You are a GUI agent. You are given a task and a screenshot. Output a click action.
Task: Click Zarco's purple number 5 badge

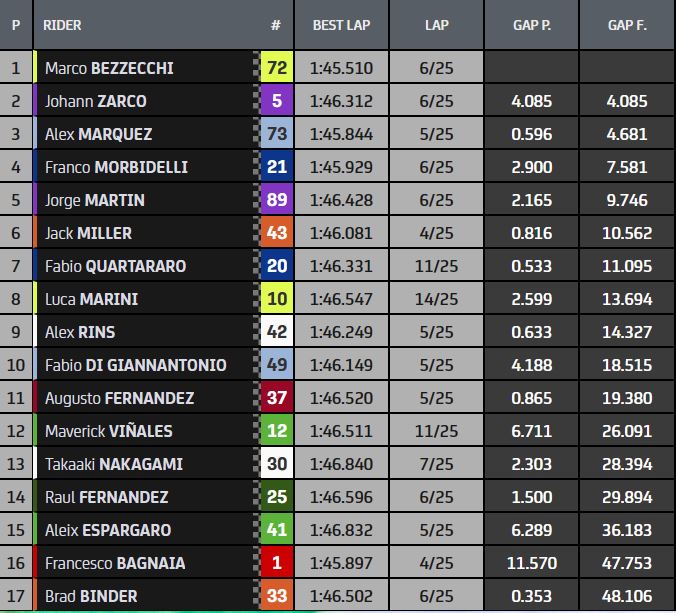click(276, 101)
